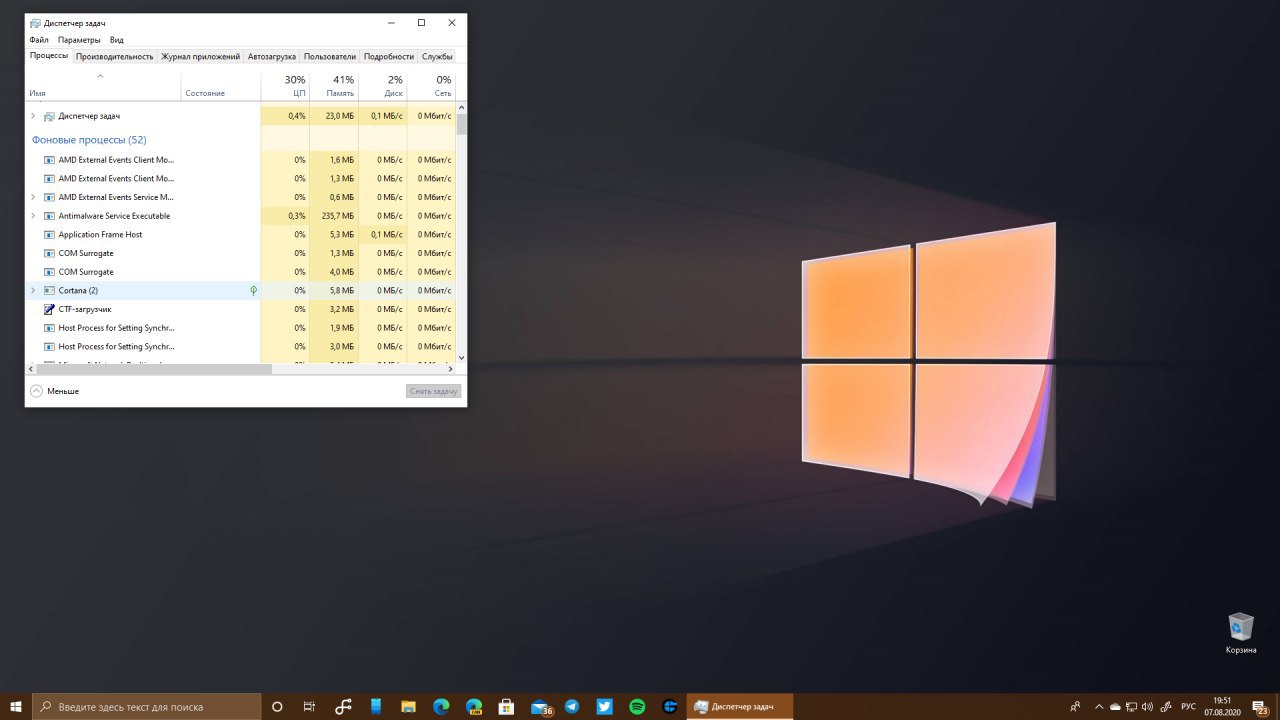
Task: Open Spotify from the taskbar
Action: (x=637, y=706)
